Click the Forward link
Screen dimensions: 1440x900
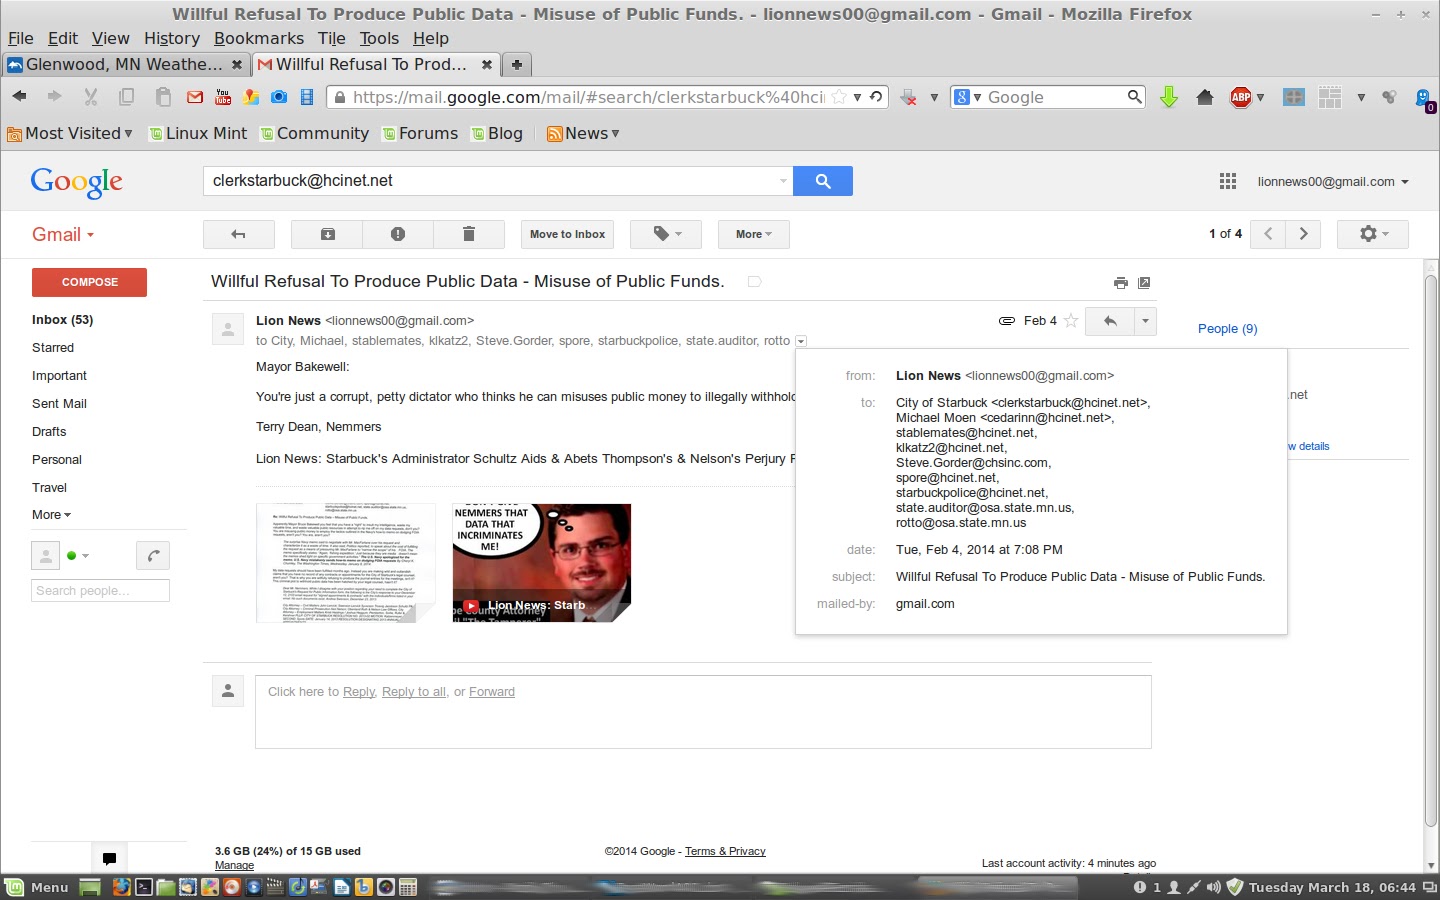[492, 692]
